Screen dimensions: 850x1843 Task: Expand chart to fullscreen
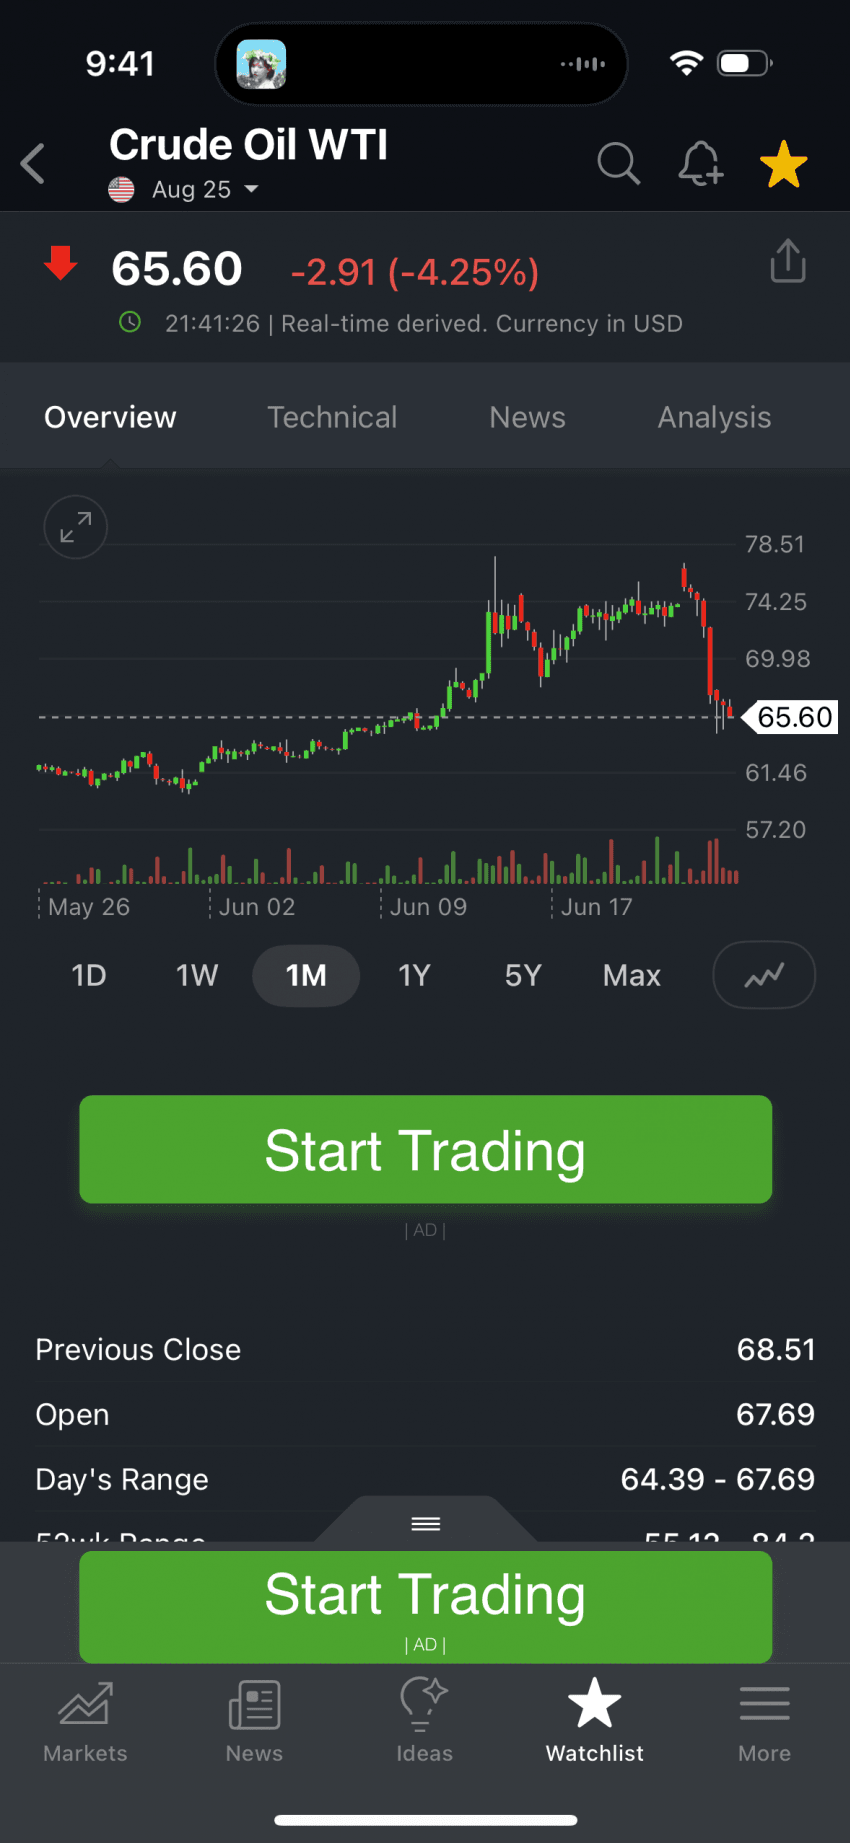click(75, 527)
